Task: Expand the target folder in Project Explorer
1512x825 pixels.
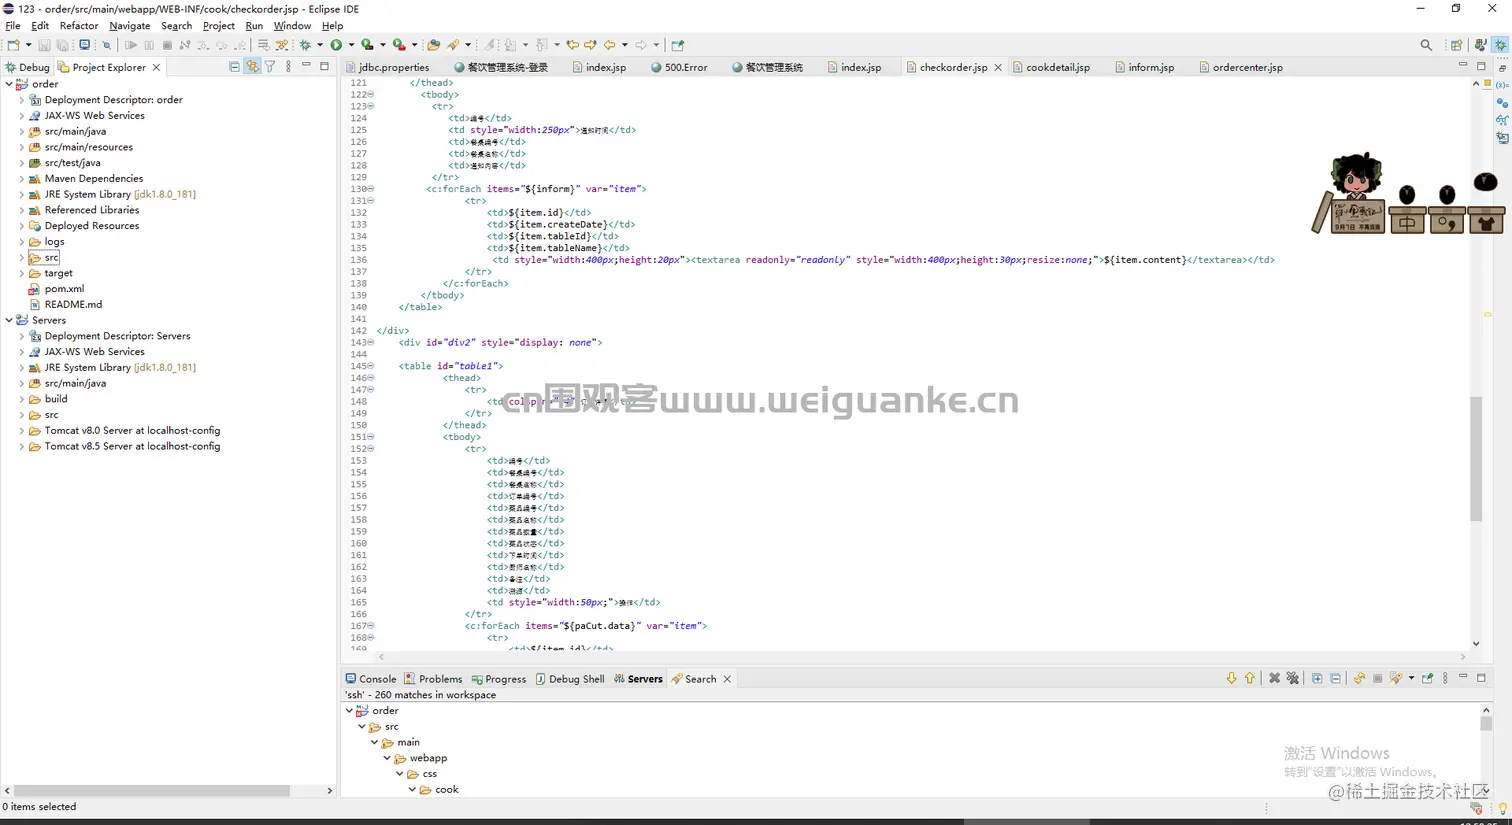Action: 22,273
